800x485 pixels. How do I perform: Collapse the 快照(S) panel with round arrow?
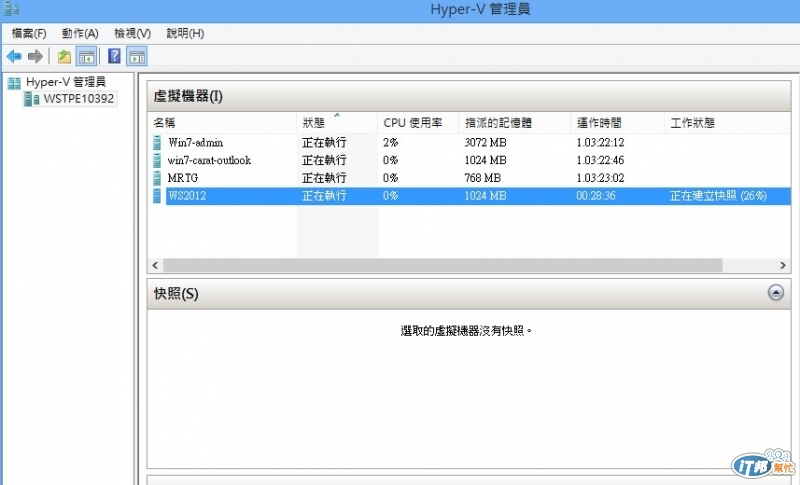click(776, 292)
